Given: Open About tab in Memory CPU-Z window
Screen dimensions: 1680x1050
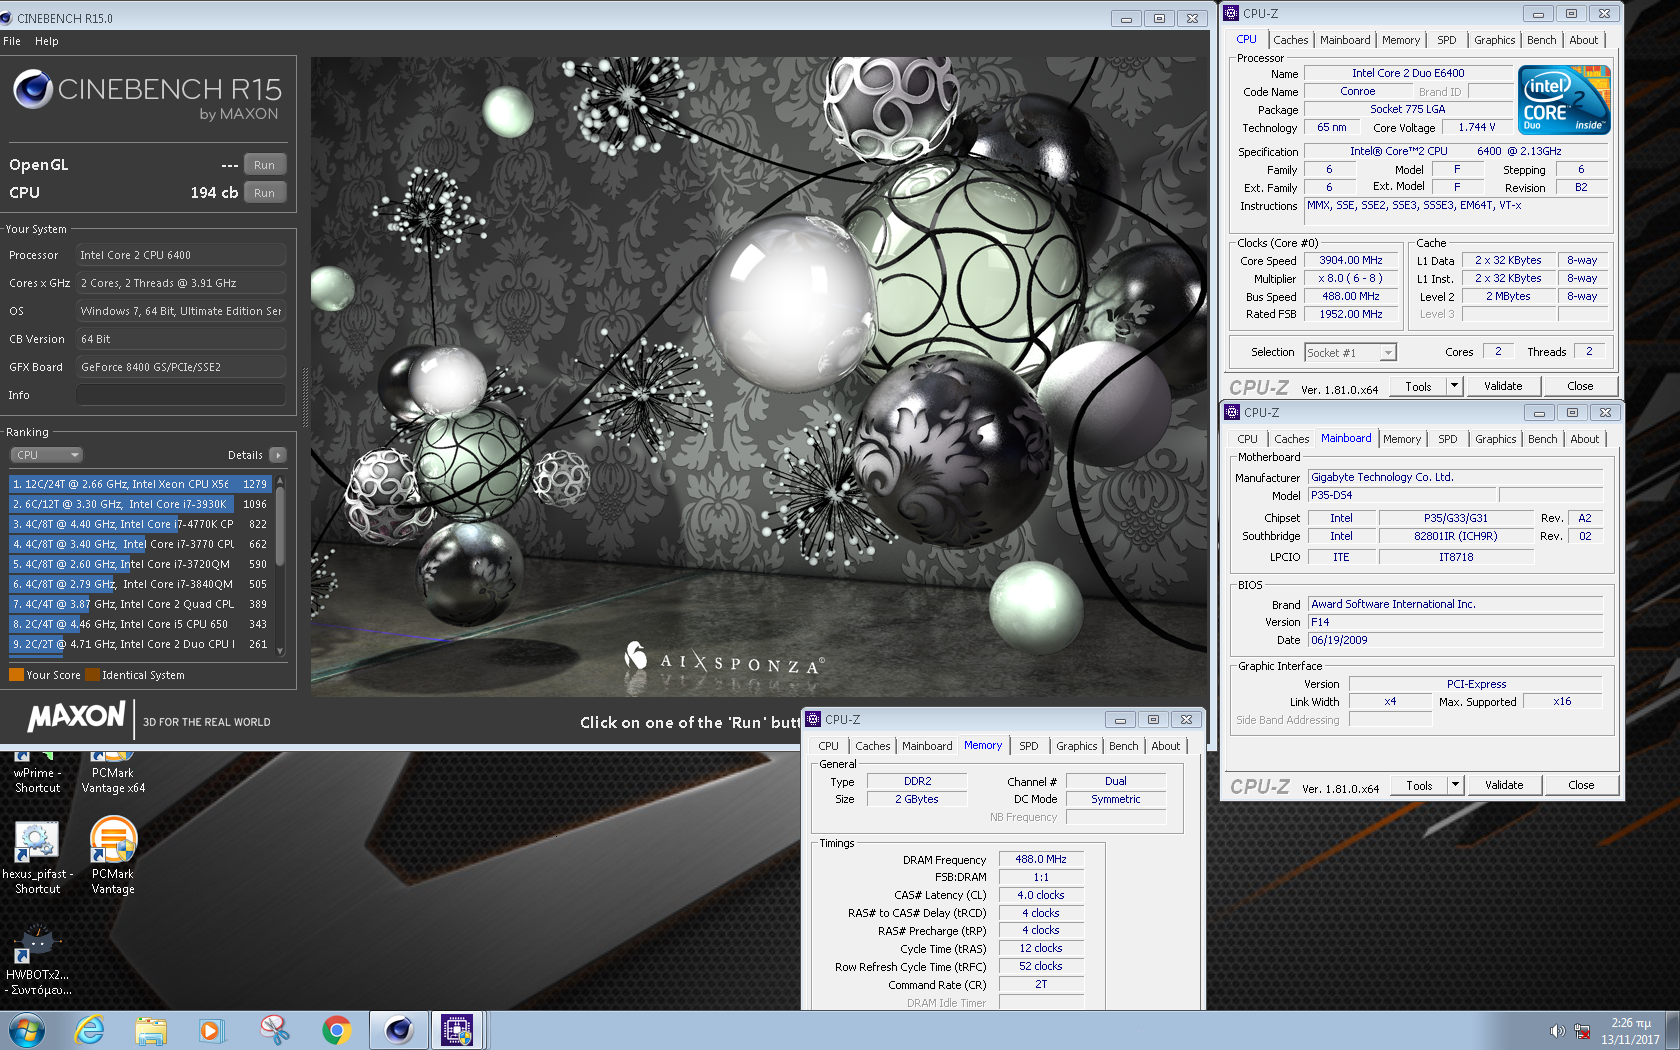Looking at the screenshot, I should (x=1165, y=746).
